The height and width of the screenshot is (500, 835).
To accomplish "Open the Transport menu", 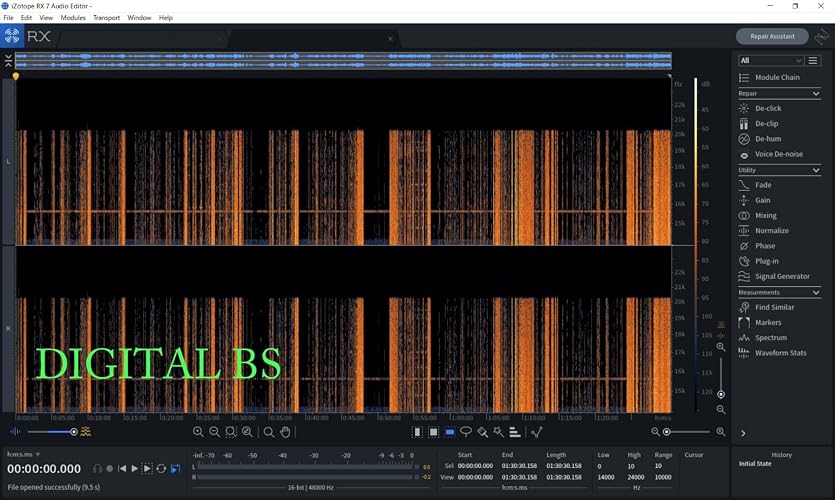I will (107, 18).
